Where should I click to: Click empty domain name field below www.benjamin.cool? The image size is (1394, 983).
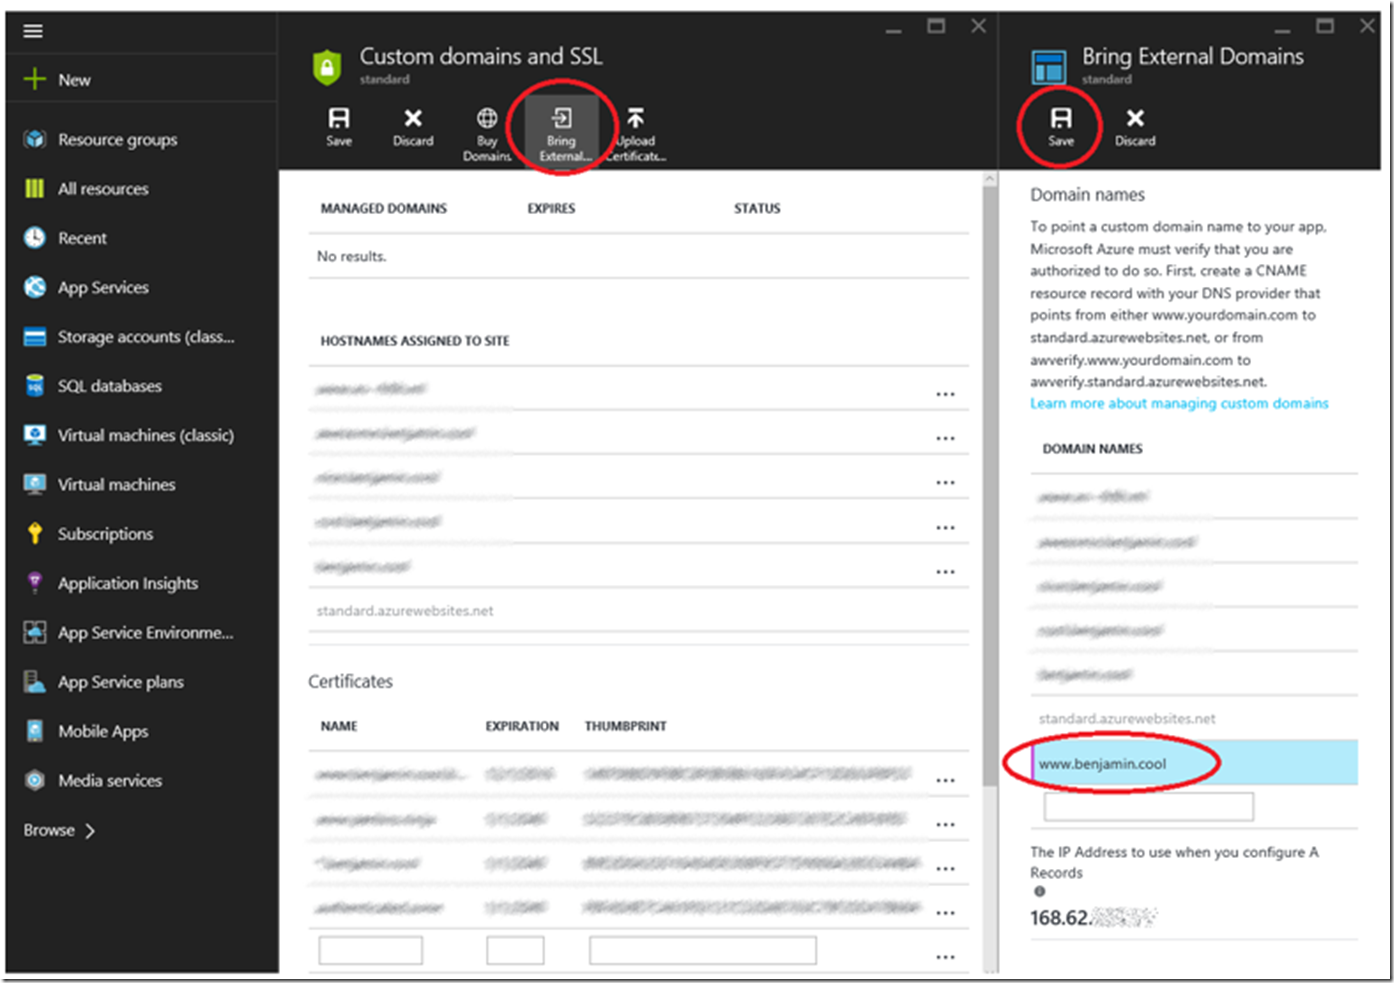(1148, 806)
